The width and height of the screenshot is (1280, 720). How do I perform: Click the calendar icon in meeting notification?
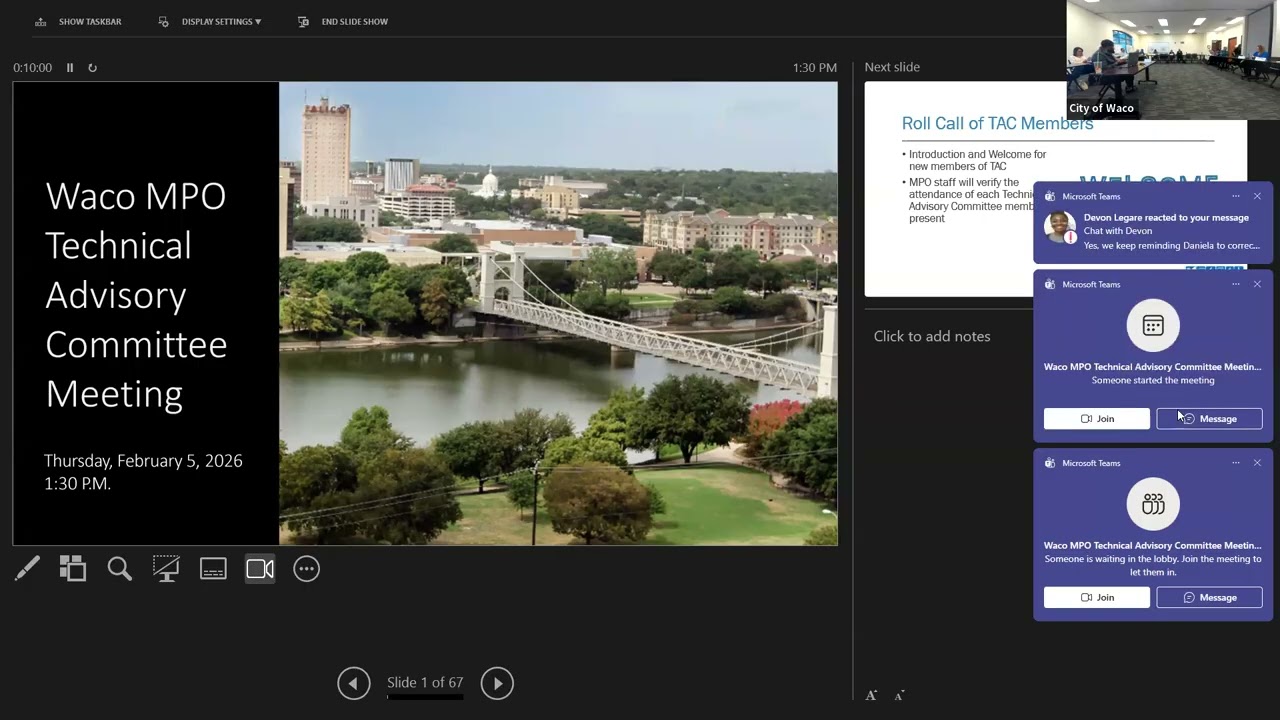pos(1153,325)
